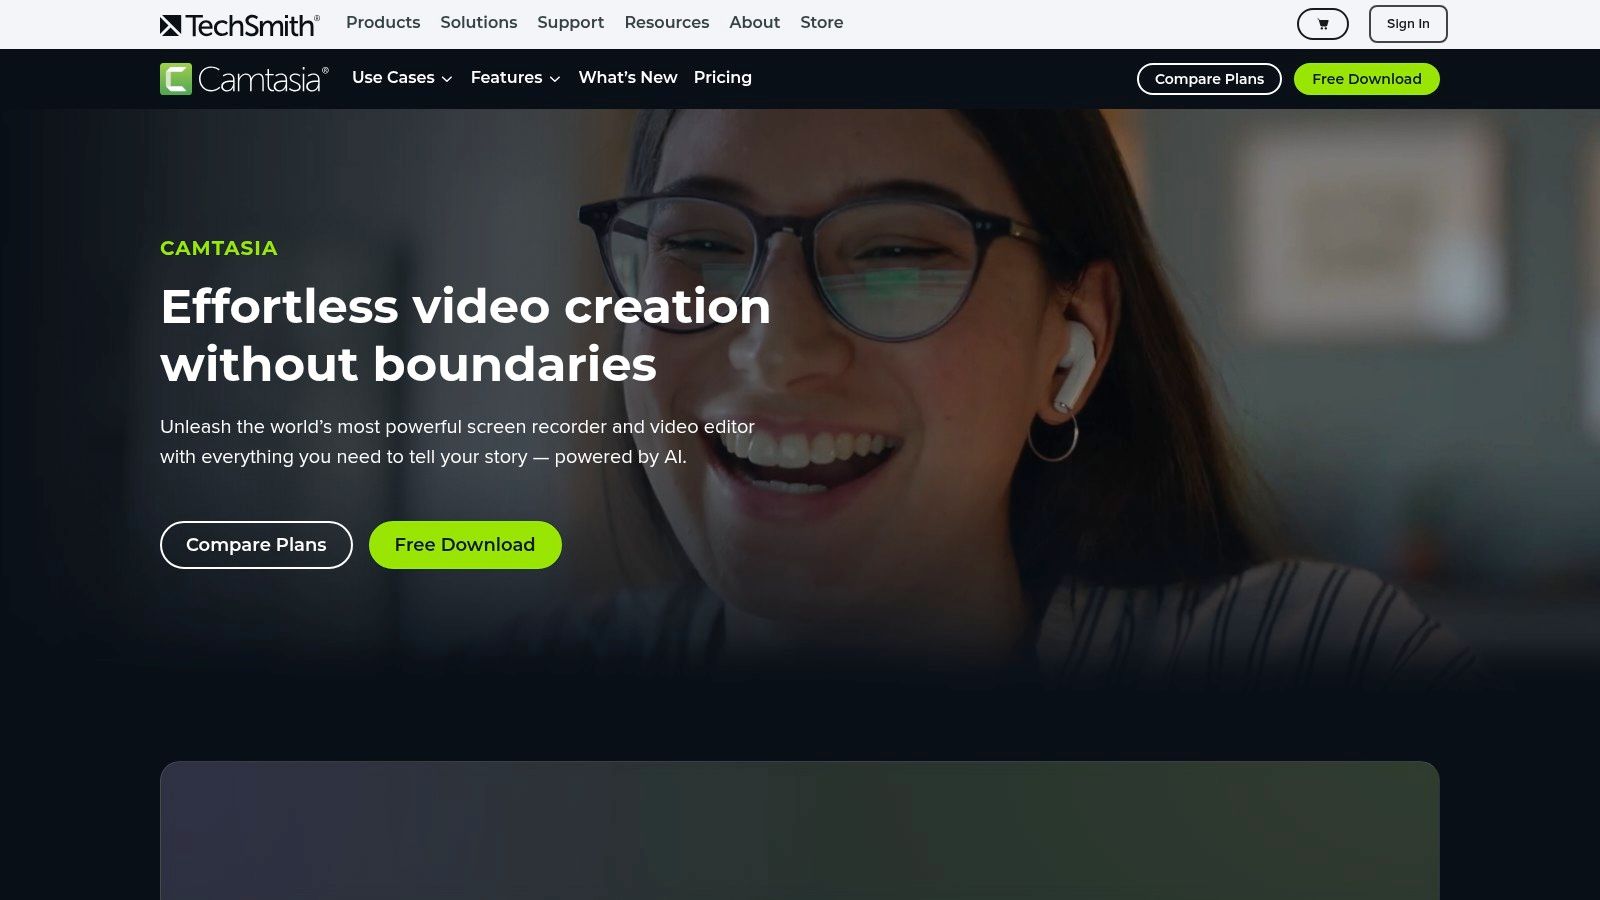Image resolution: width=1600 pixels, height=900 pixels.
Task: Click the Effortless video creation headline
Action: (x=465, y=335)
